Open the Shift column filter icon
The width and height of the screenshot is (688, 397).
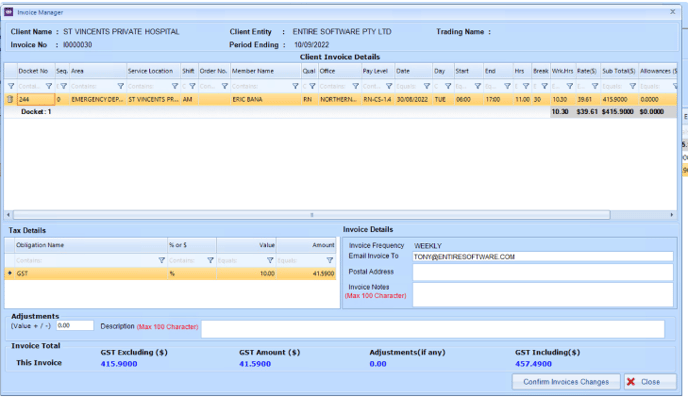click(x=192, y=86)
